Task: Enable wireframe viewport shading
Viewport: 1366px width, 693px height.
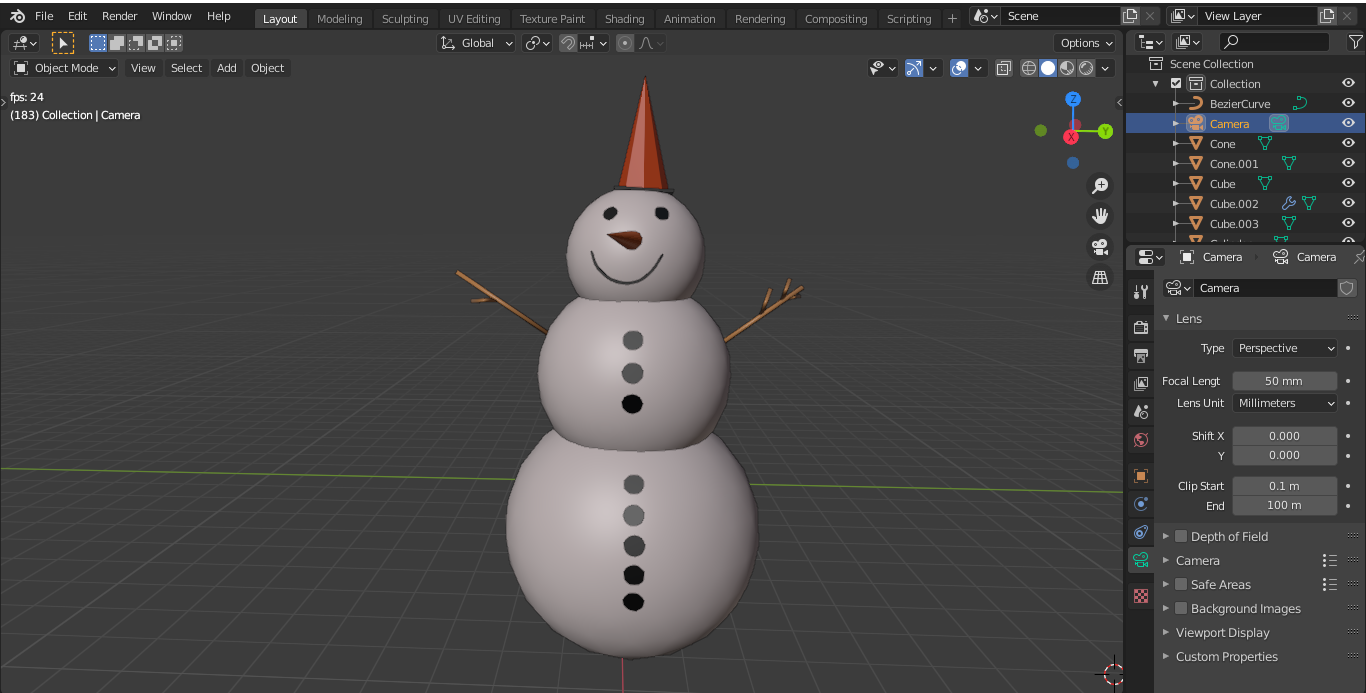Action: click(1029, 68)
